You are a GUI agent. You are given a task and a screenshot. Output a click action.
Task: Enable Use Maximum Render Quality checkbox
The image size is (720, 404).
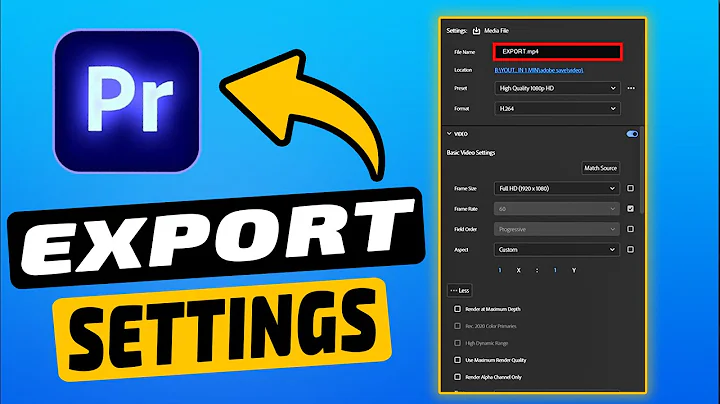[457, 360]
